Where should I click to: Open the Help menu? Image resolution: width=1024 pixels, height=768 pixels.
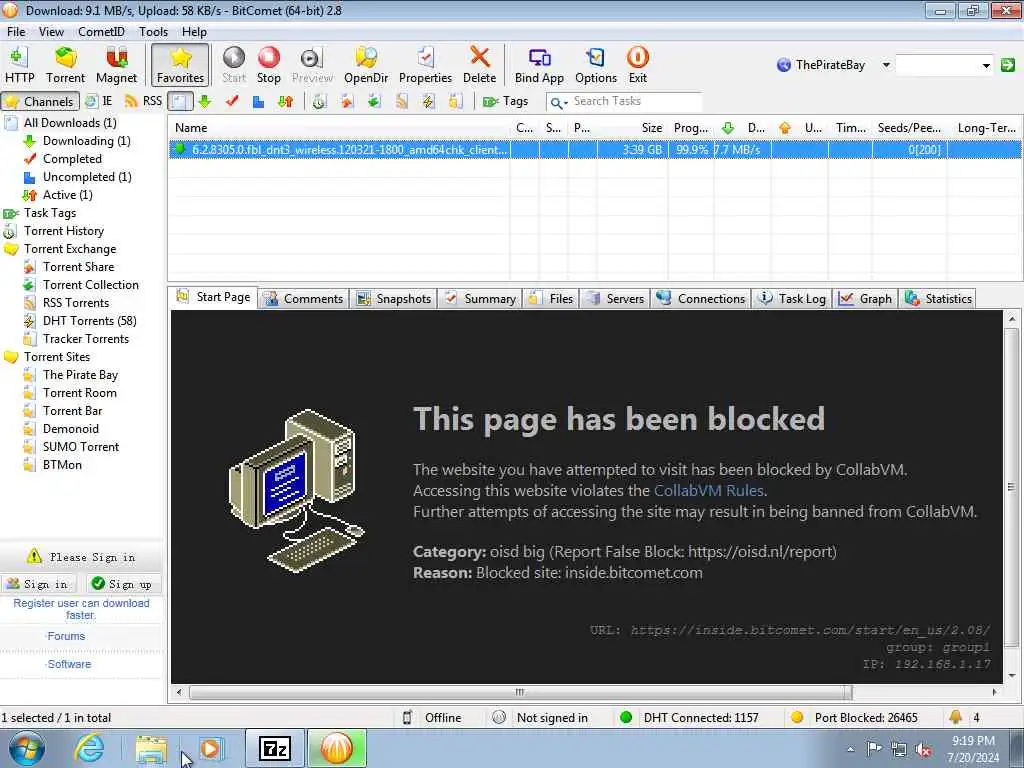pos(194,31)
